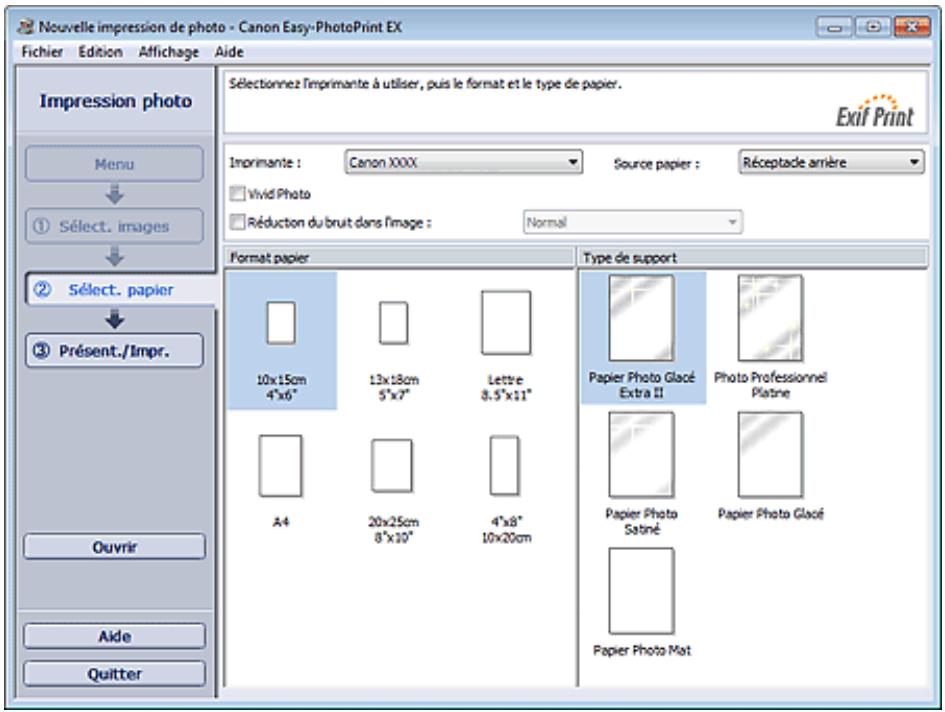The width and height of the screenshot is (945, 712).
Task: Click the Exif Print logo
Action: (875, 111)
